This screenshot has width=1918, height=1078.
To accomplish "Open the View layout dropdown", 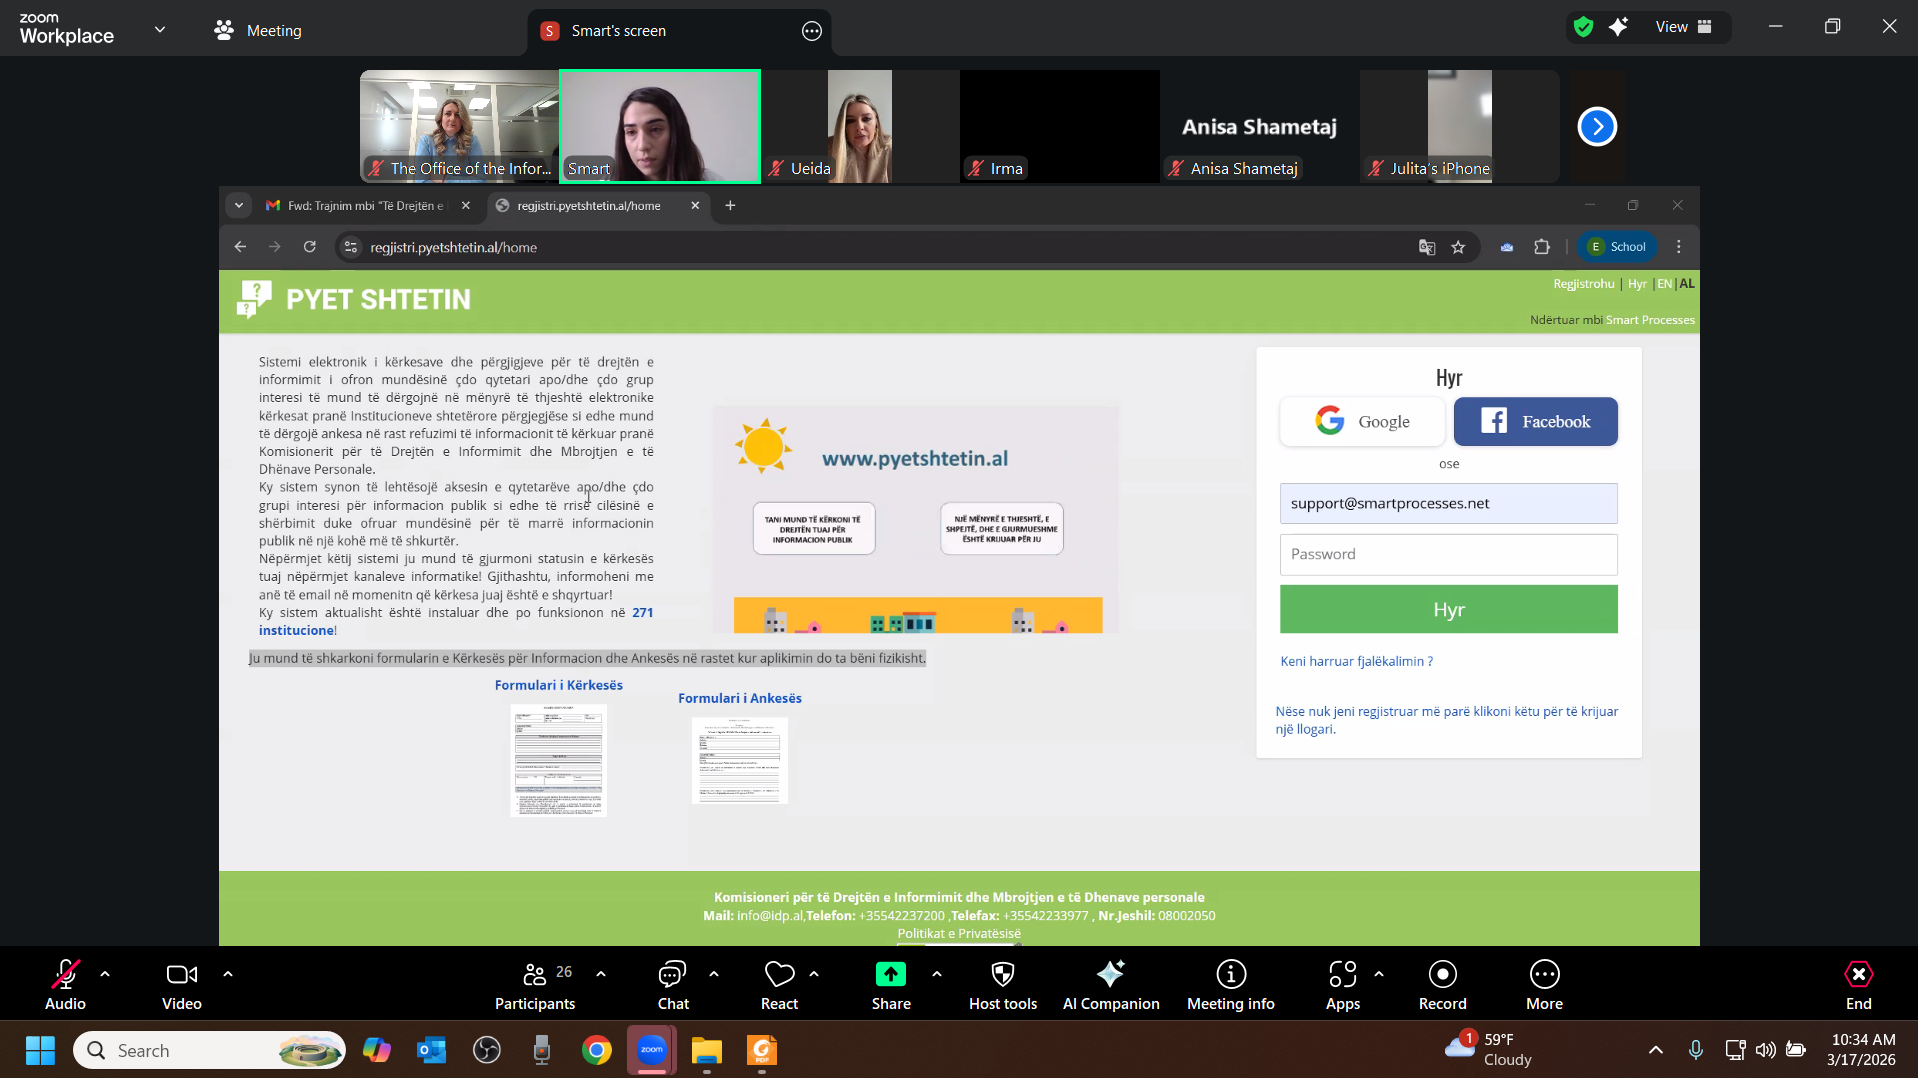I will tap(1683, 27).
